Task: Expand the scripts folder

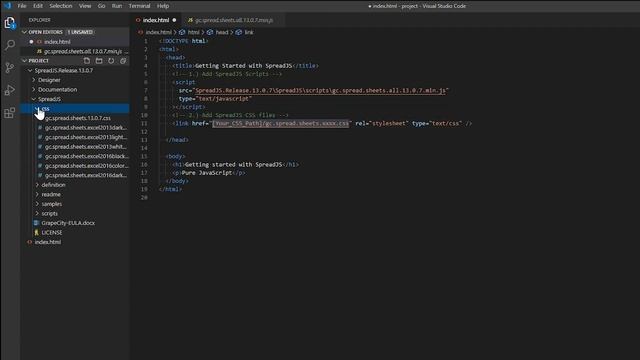Action: (x=37, y=213)
